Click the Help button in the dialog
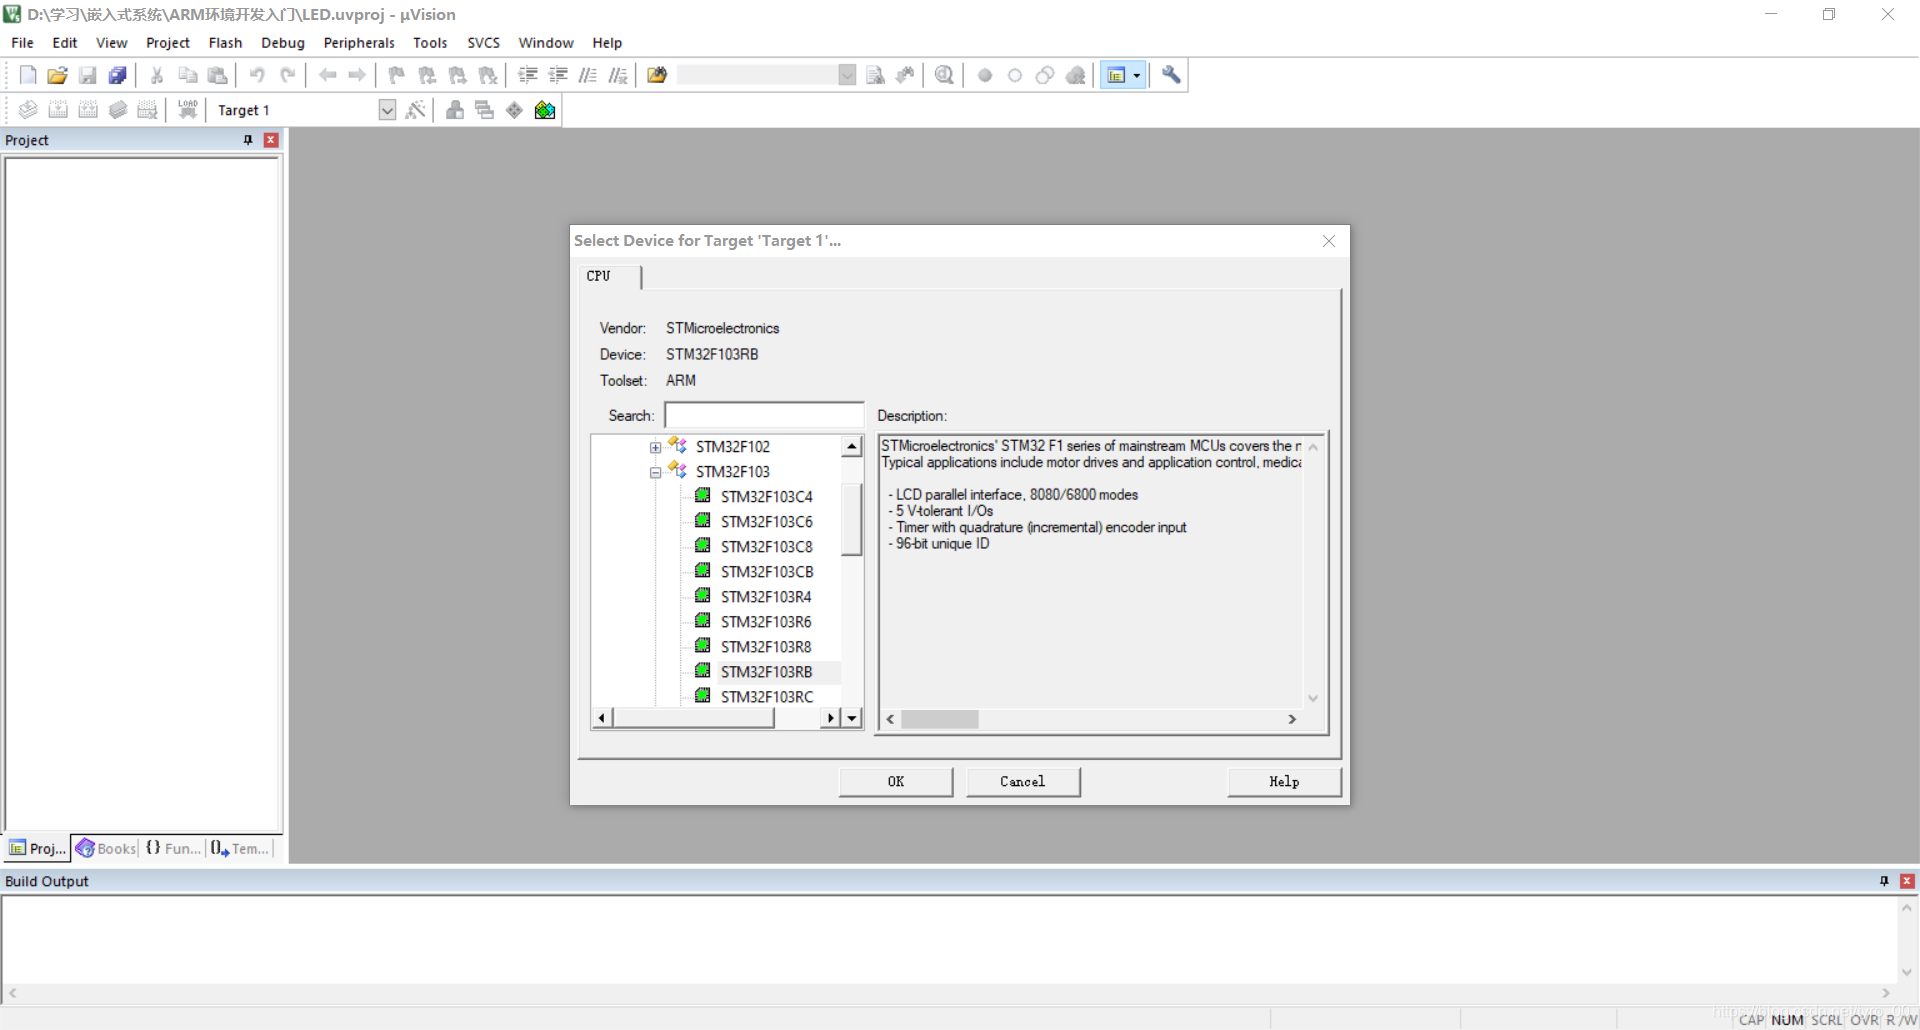 1284,782
